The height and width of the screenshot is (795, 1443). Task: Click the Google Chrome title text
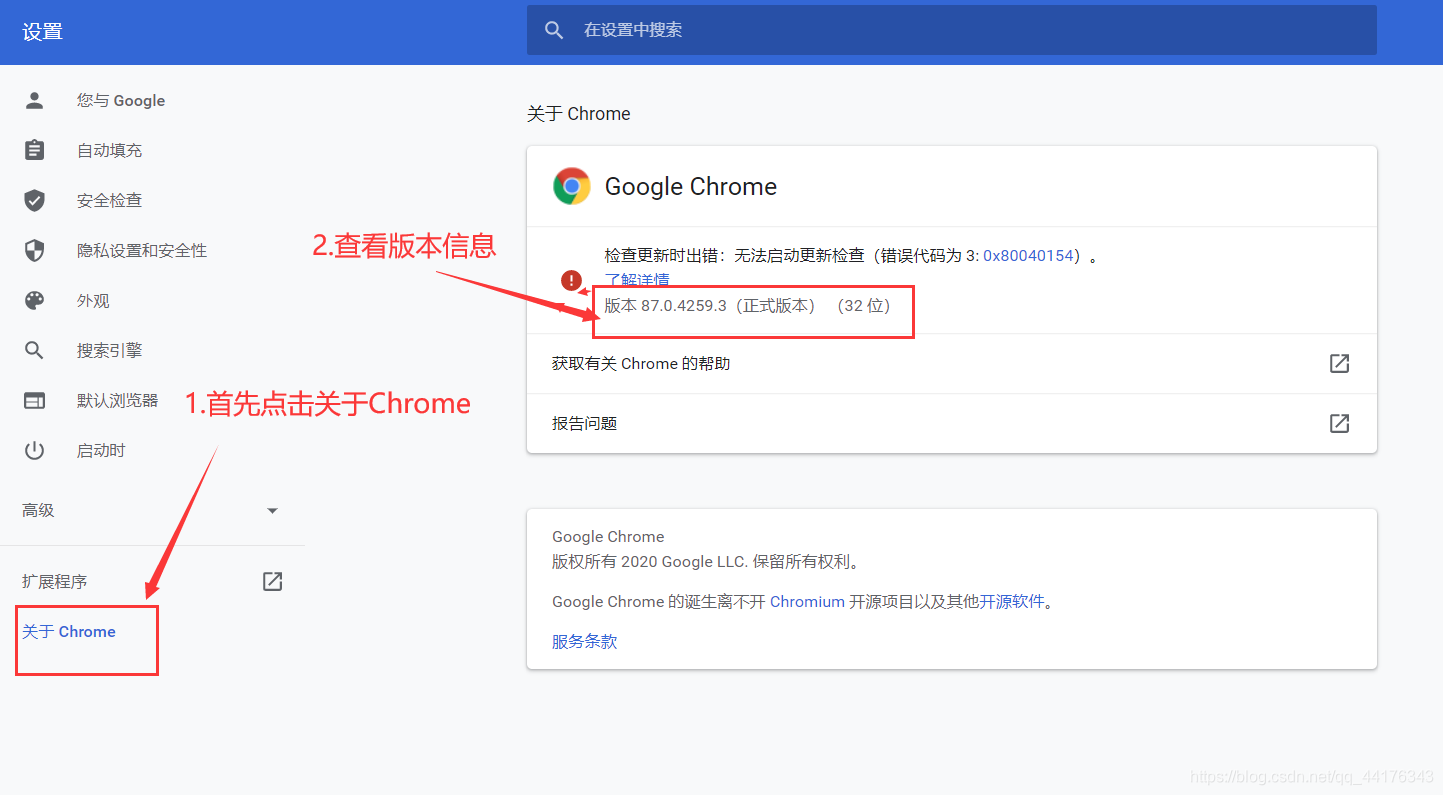[691, 187]
